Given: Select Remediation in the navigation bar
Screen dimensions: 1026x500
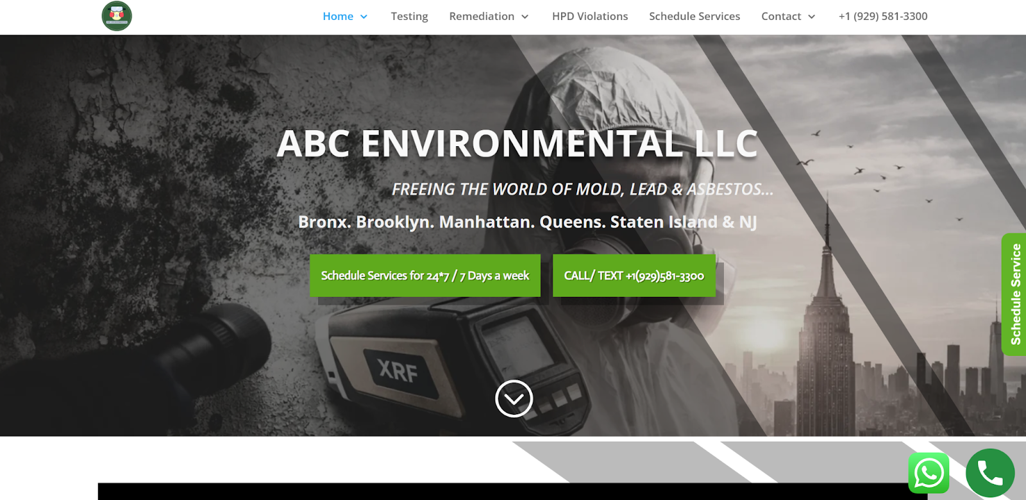Looking at the screenshot, I should 481,16.
